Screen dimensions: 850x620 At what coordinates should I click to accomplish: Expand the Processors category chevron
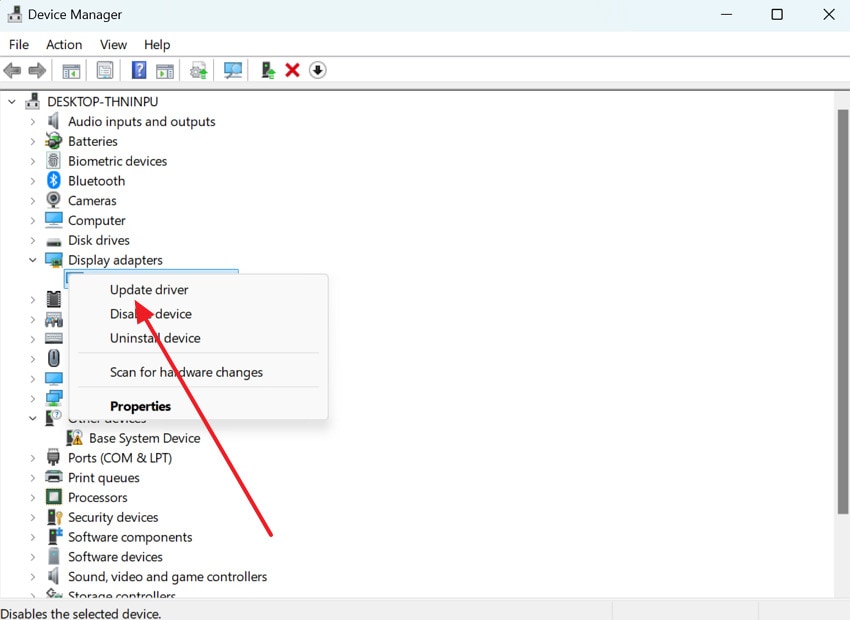33,498
